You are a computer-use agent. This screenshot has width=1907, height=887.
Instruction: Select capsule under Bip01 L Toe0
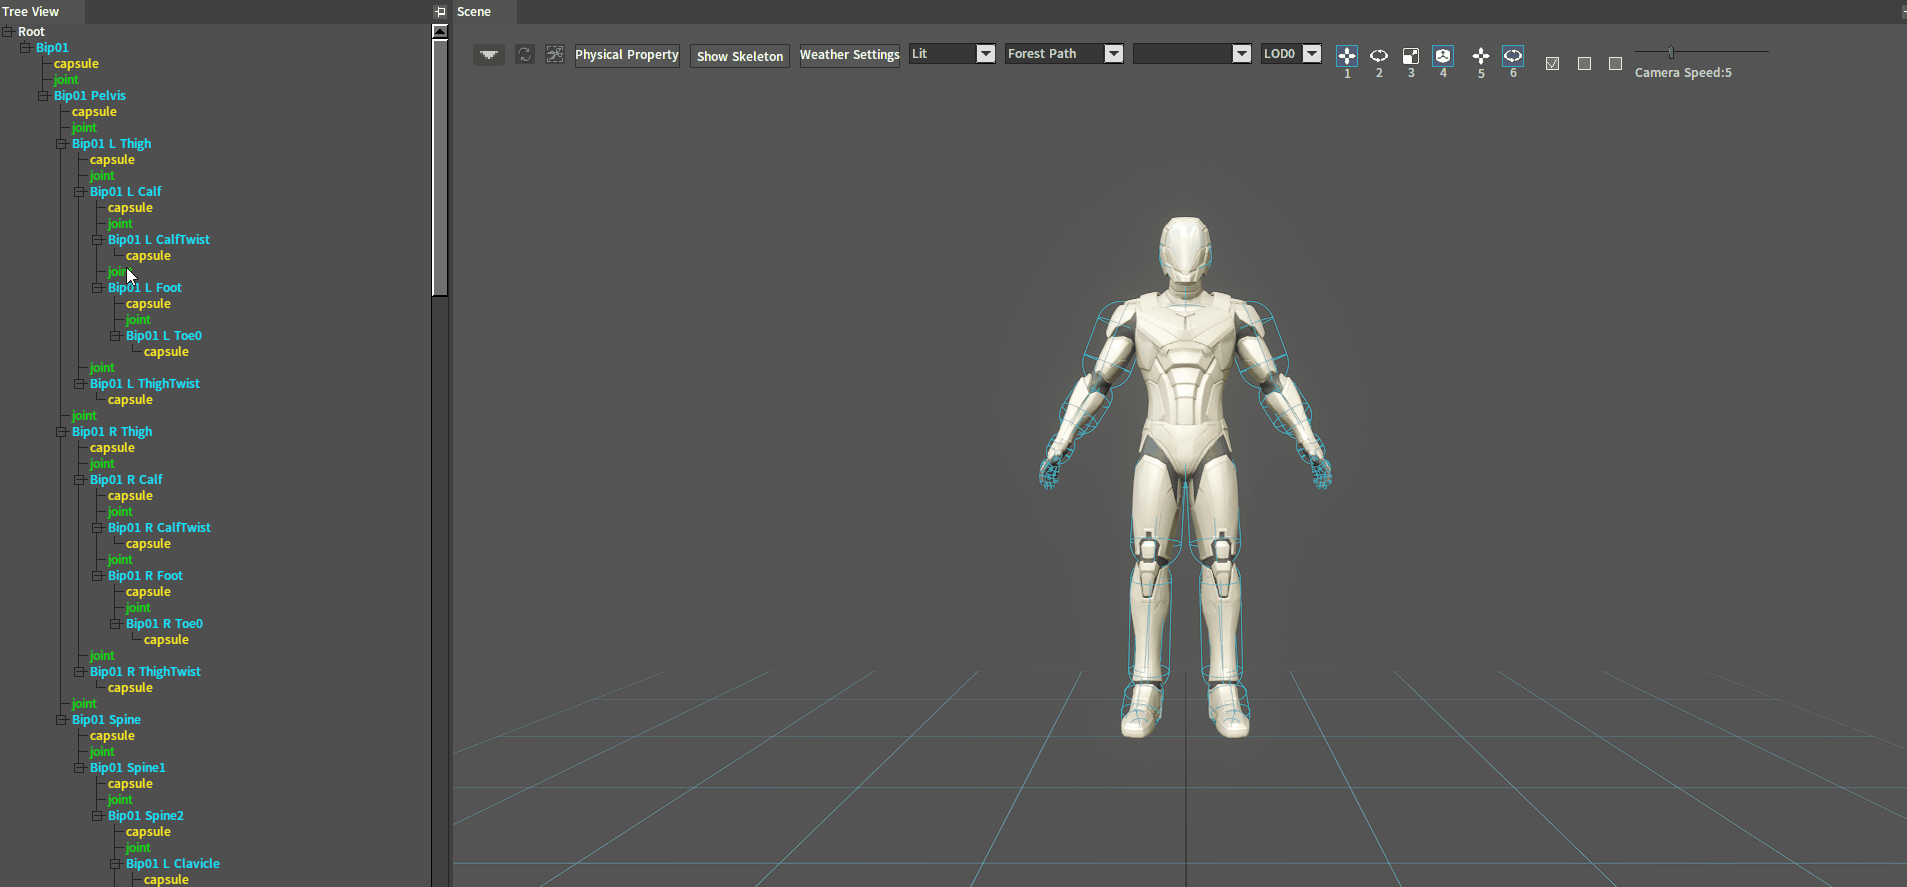point(166,352)
